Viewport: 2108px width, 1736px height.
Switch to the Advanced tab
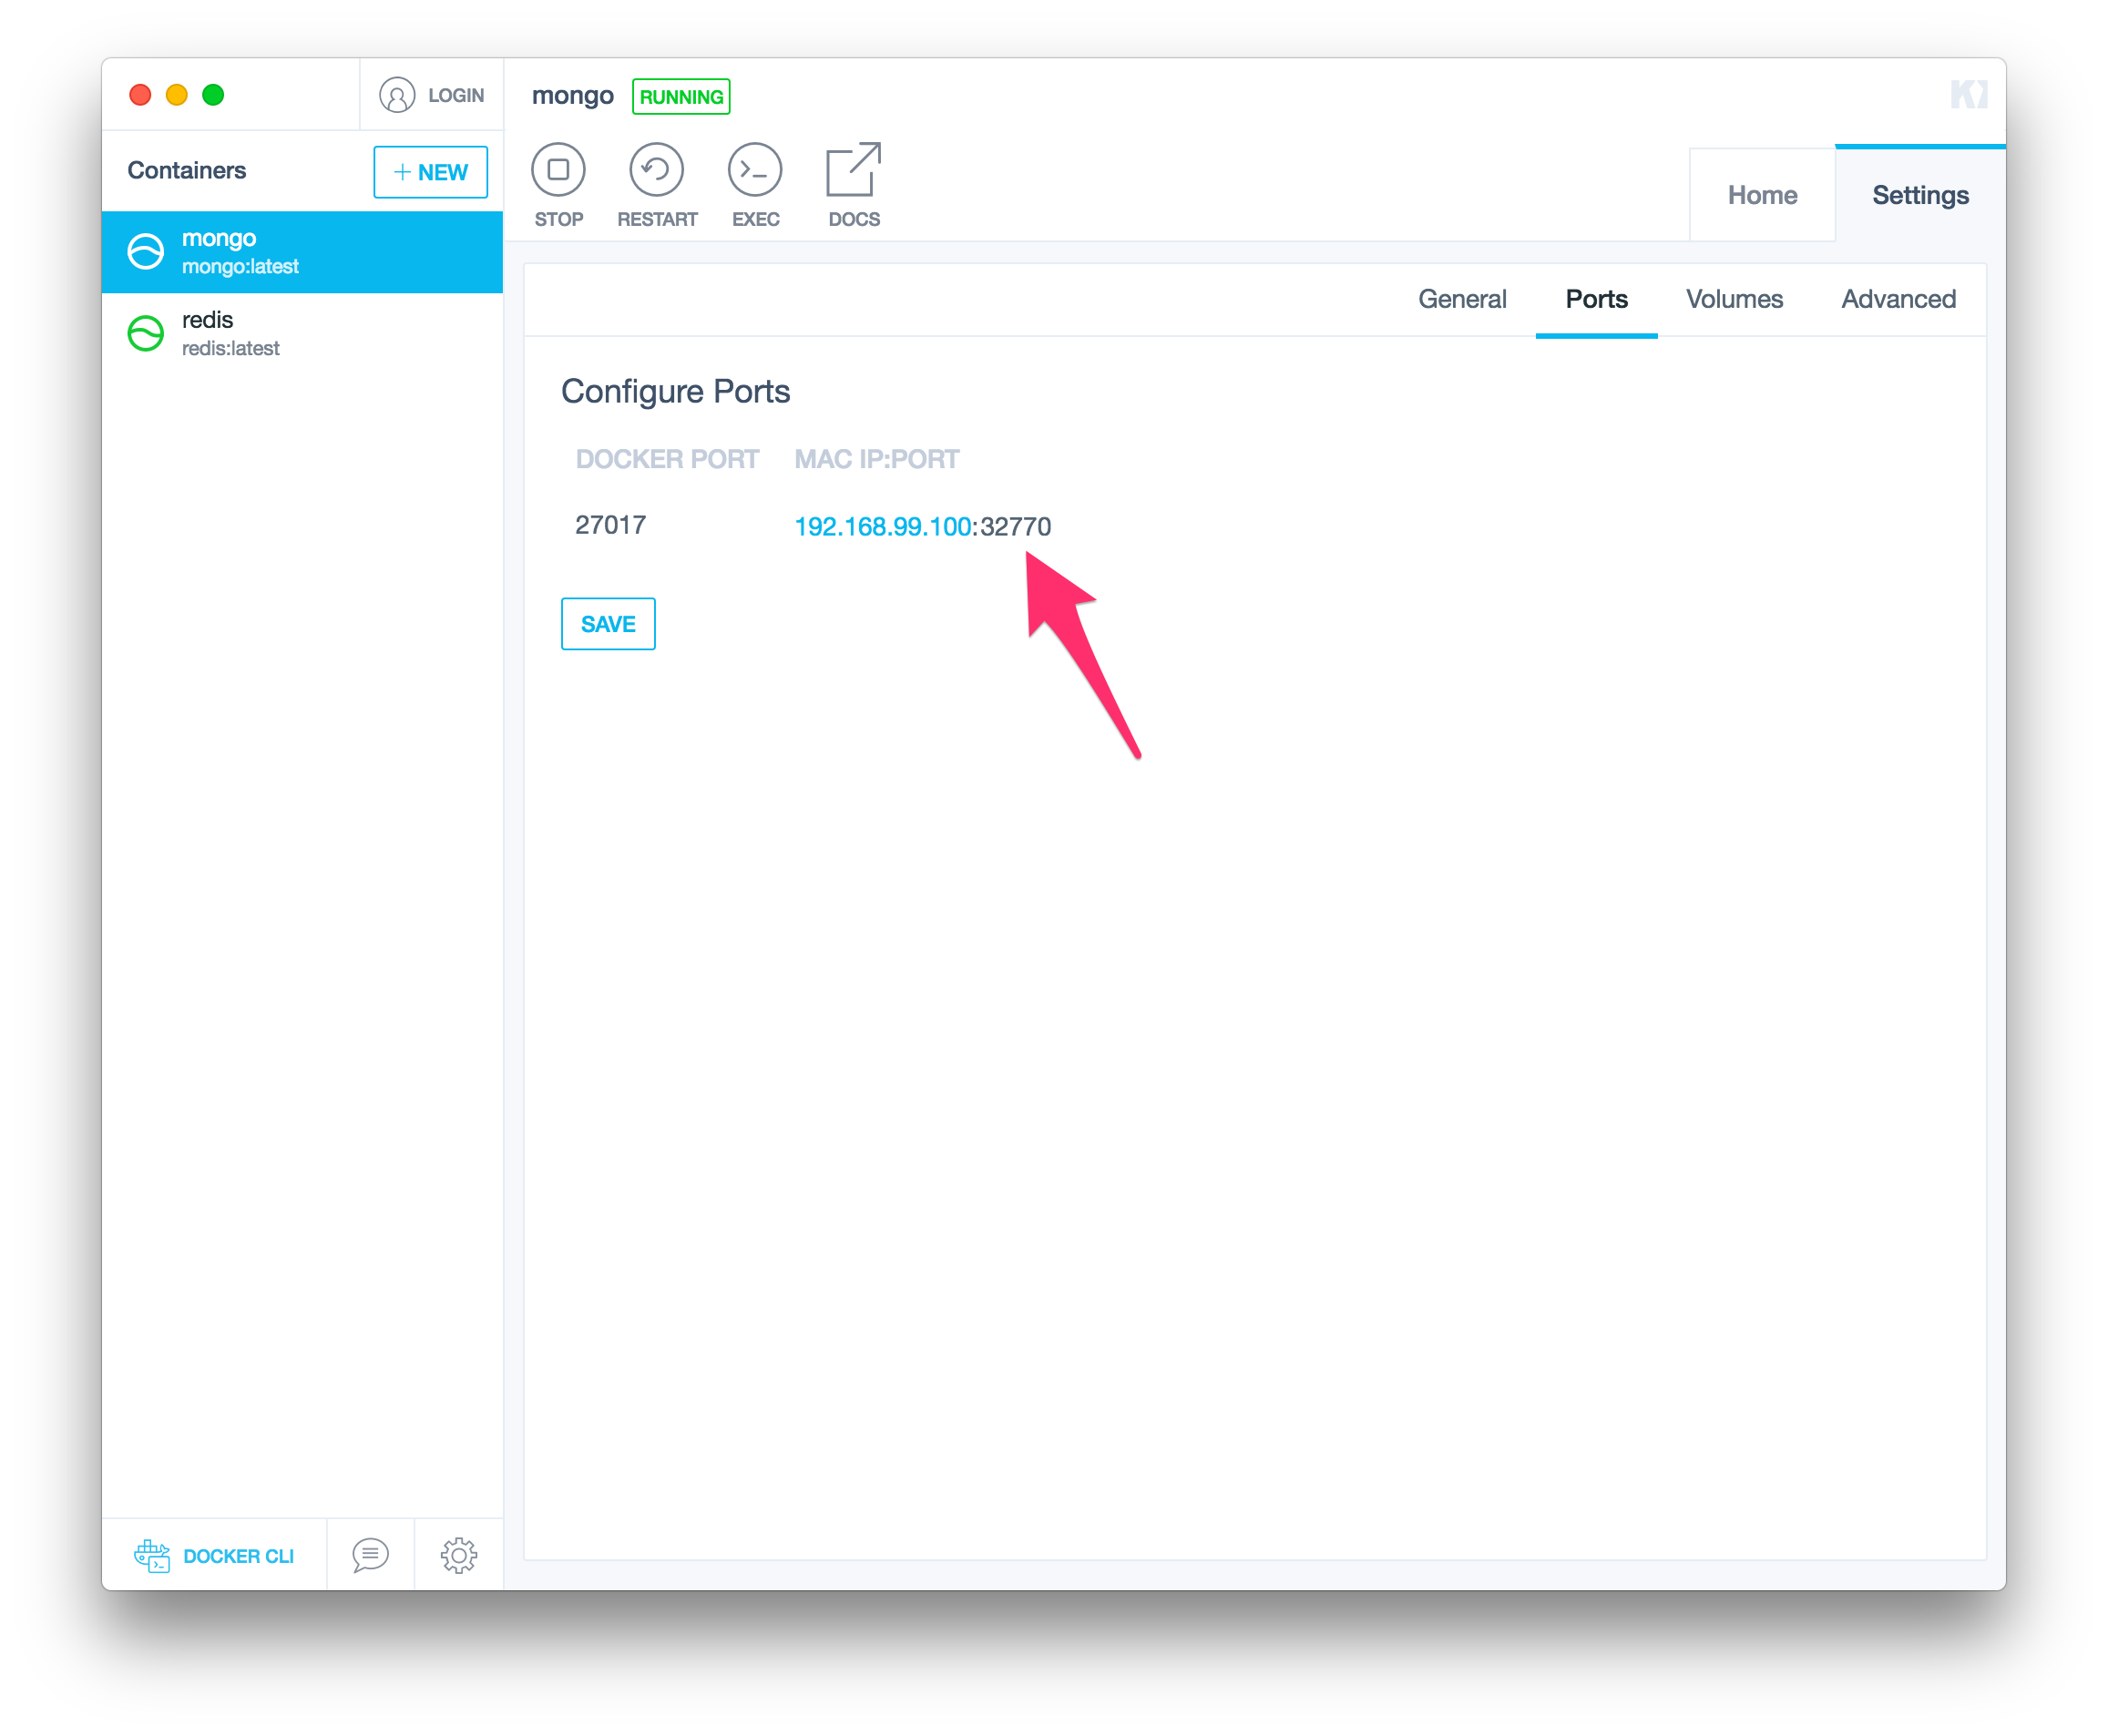click(1899, 300)
